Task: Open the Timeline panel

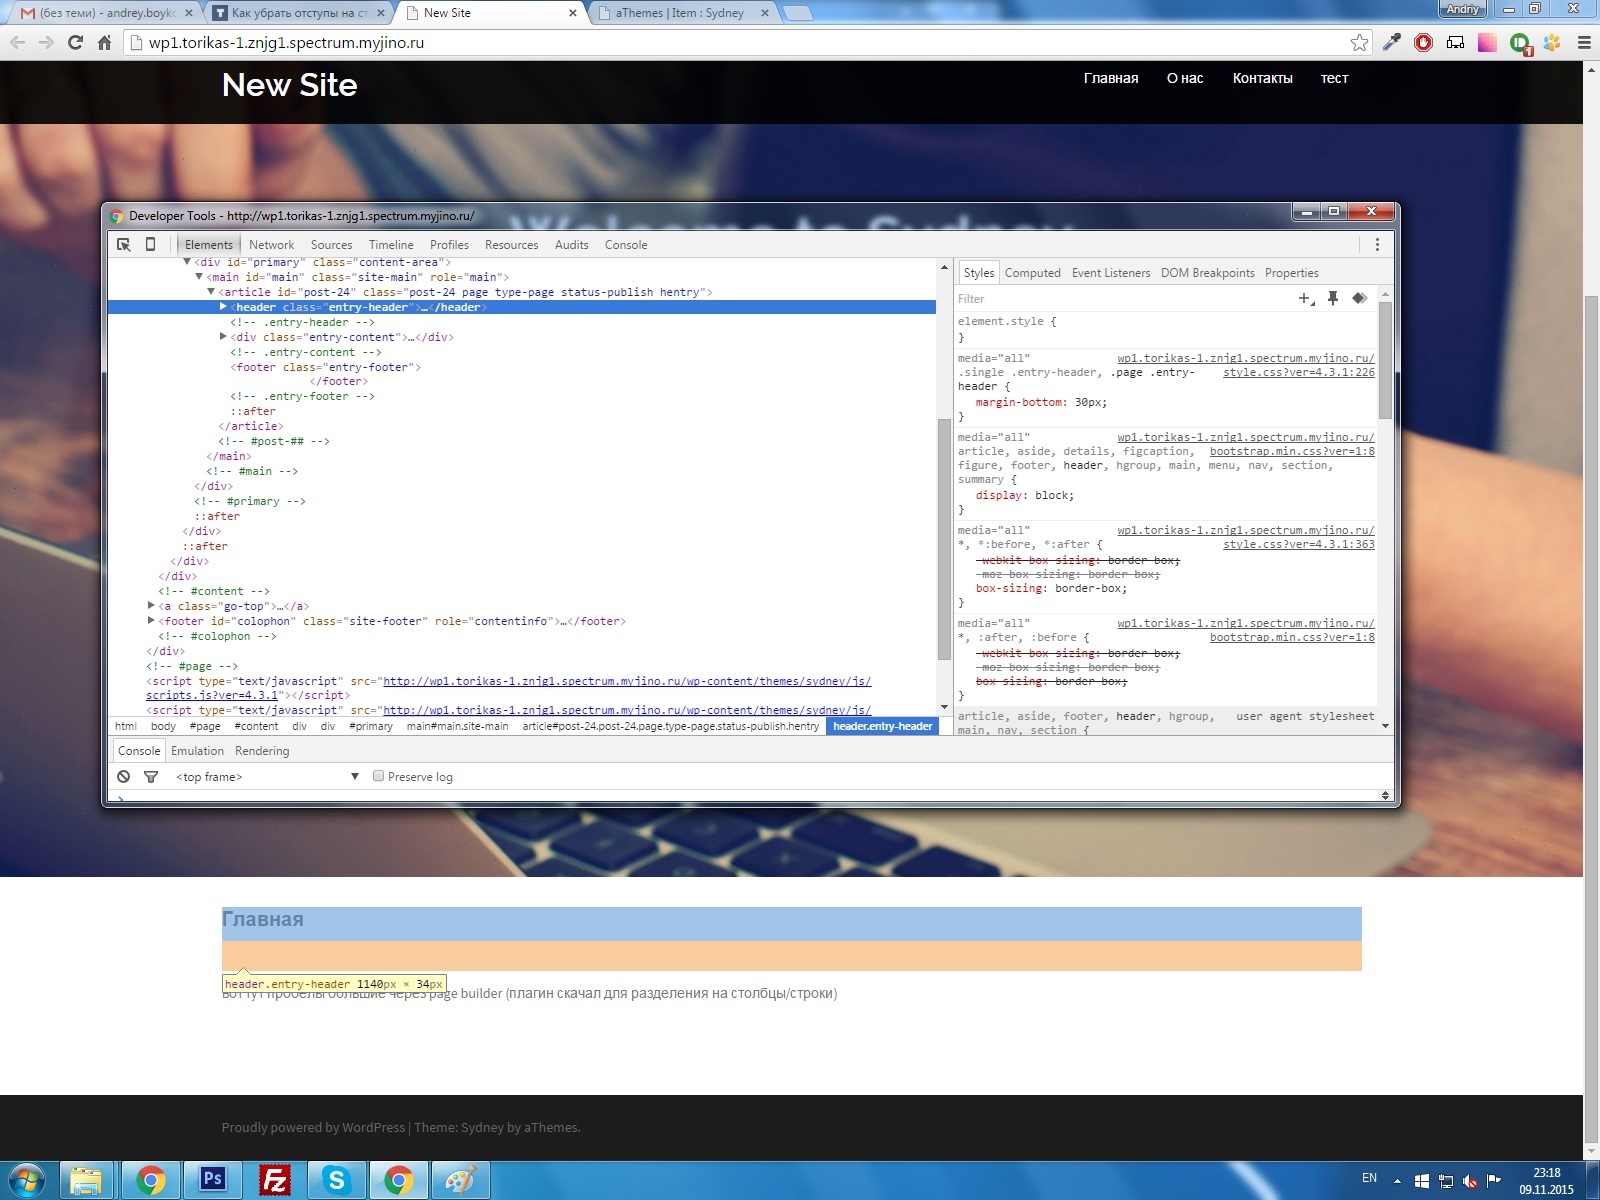Action: [x=391, y=244]
